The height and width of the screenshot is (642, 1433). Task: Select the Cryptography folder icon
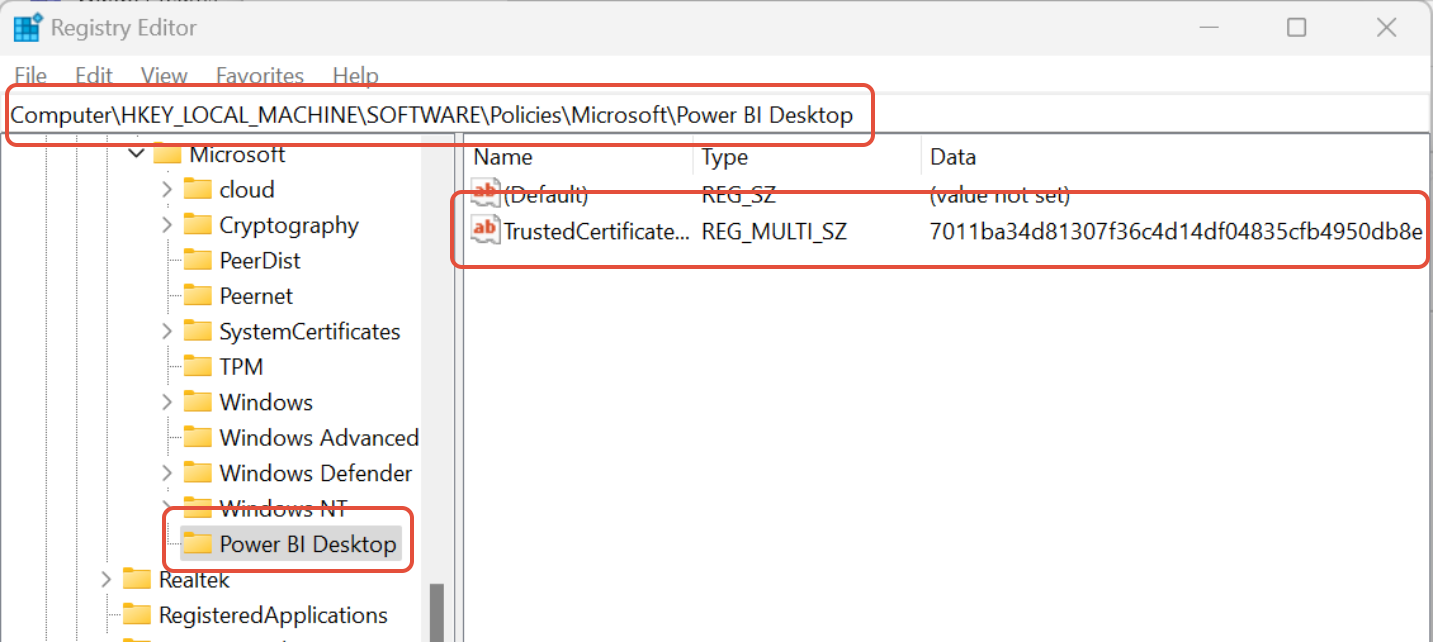[198, 226]
